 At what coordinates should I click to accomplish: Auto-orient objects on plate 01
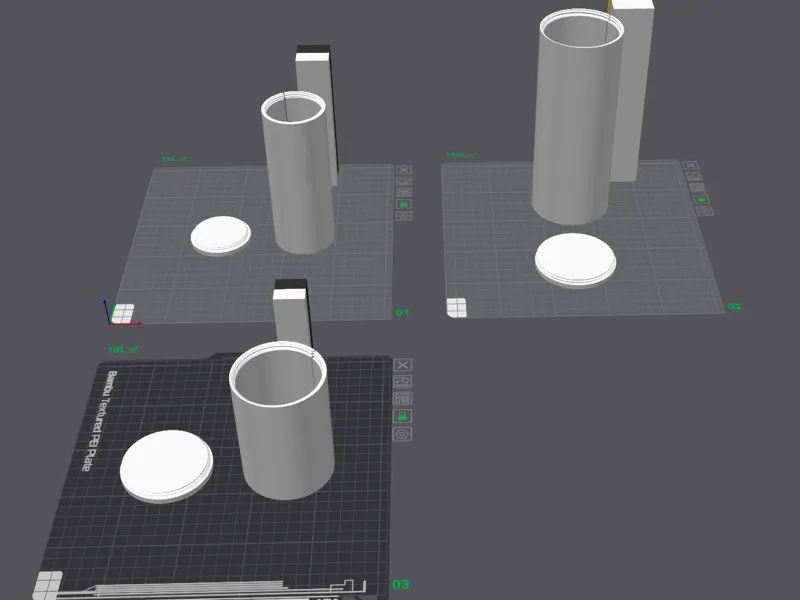(404, 181)
